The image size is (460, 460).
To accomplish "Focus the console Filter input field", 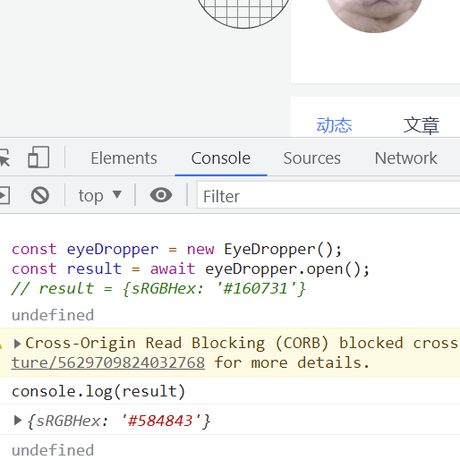I will [329, 195].
